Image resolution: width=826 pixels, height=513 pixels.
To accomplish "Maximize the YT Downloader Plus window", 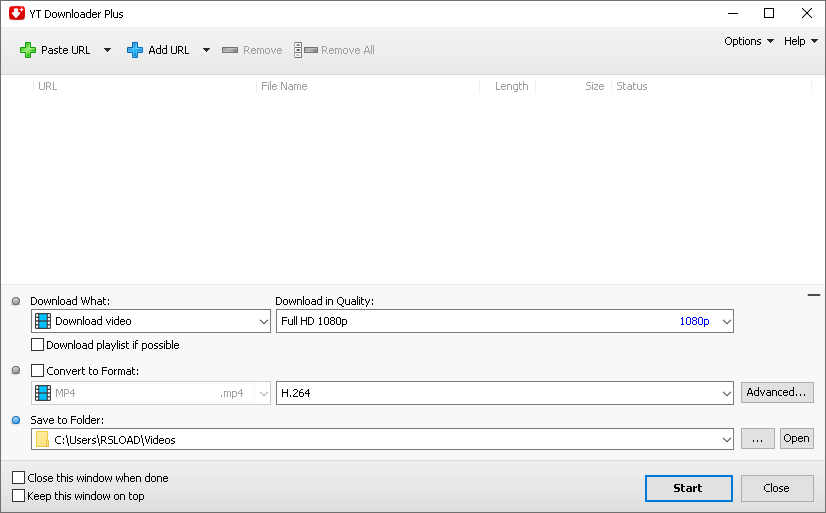I will pos(769,13).
